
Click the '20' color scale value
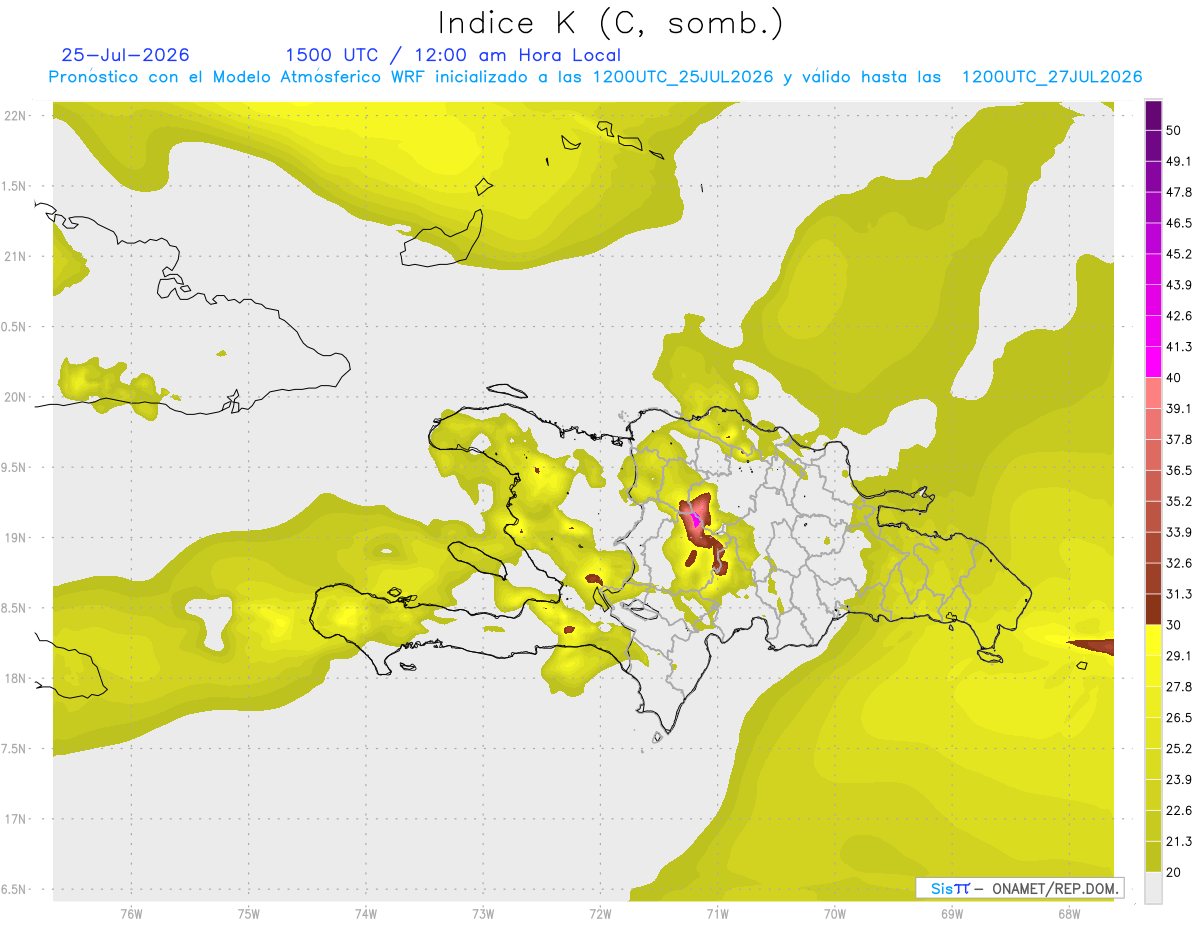click(1175, 872)
